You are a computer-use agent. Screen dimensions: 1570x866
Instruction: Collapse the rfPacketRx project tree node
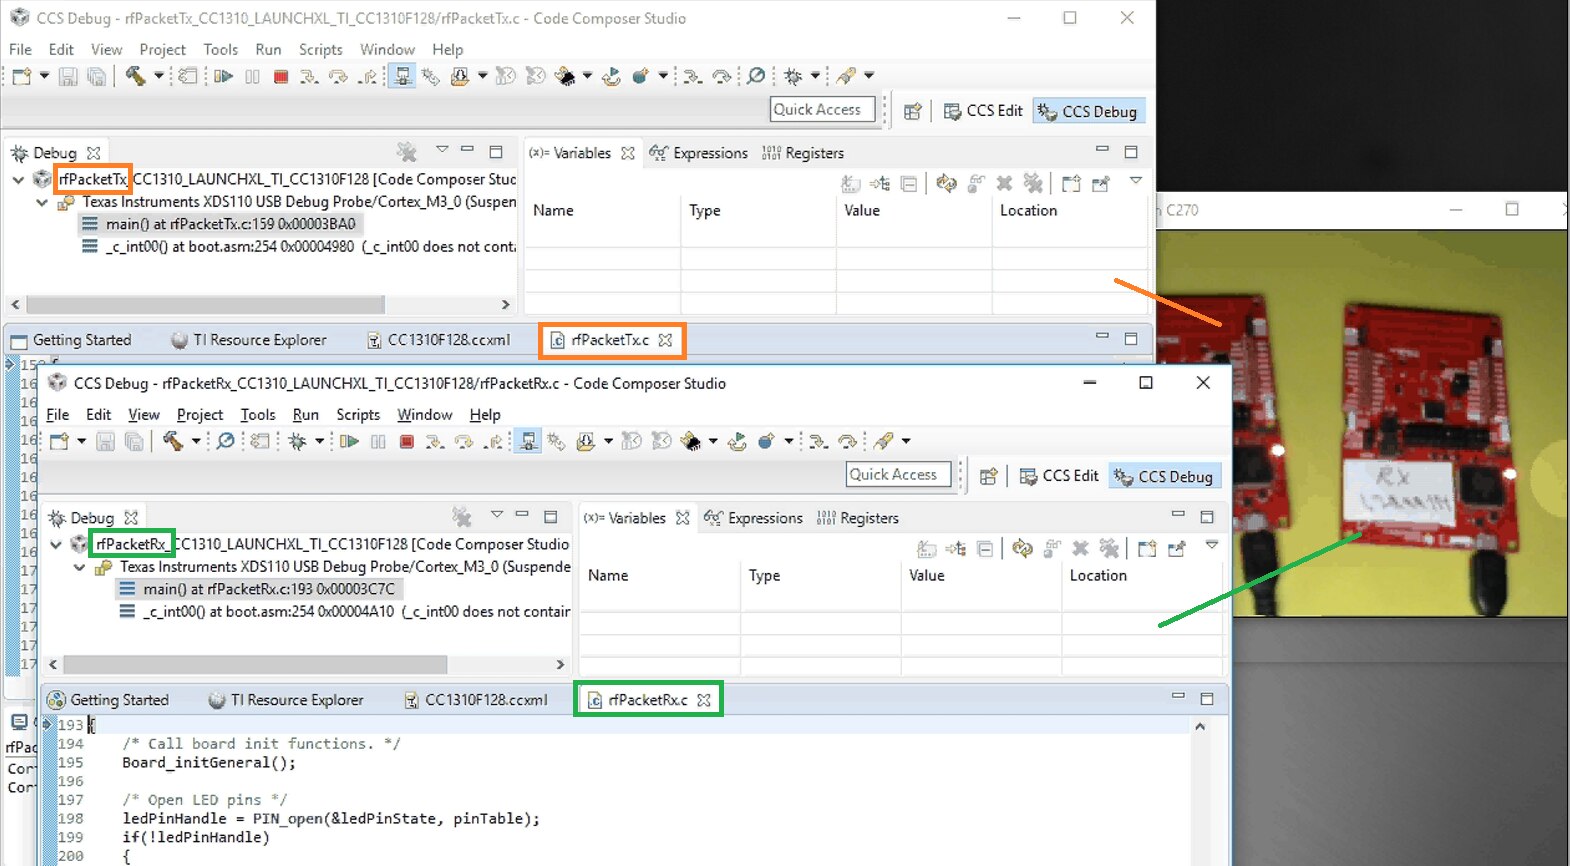[56, 545]
